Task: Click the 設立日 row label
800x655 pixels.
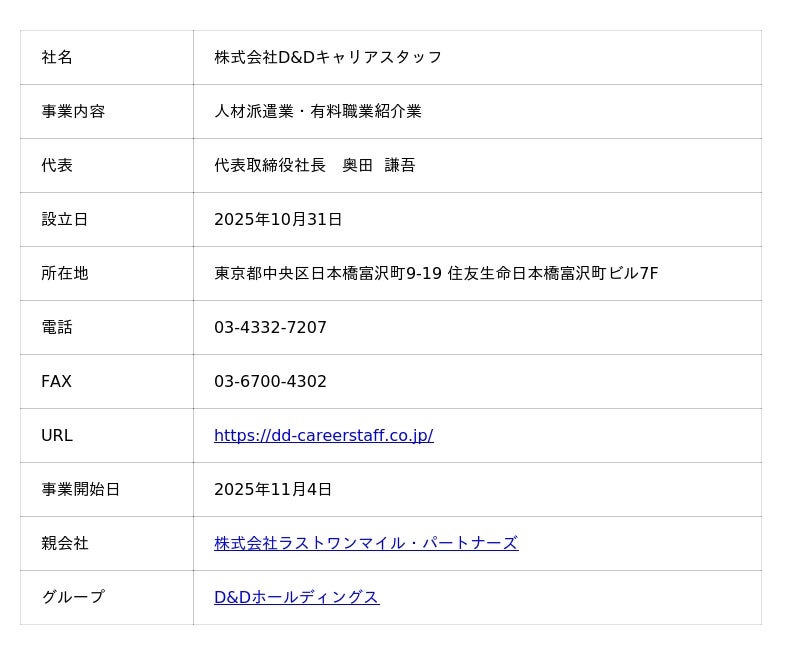Action: [65, 220]
